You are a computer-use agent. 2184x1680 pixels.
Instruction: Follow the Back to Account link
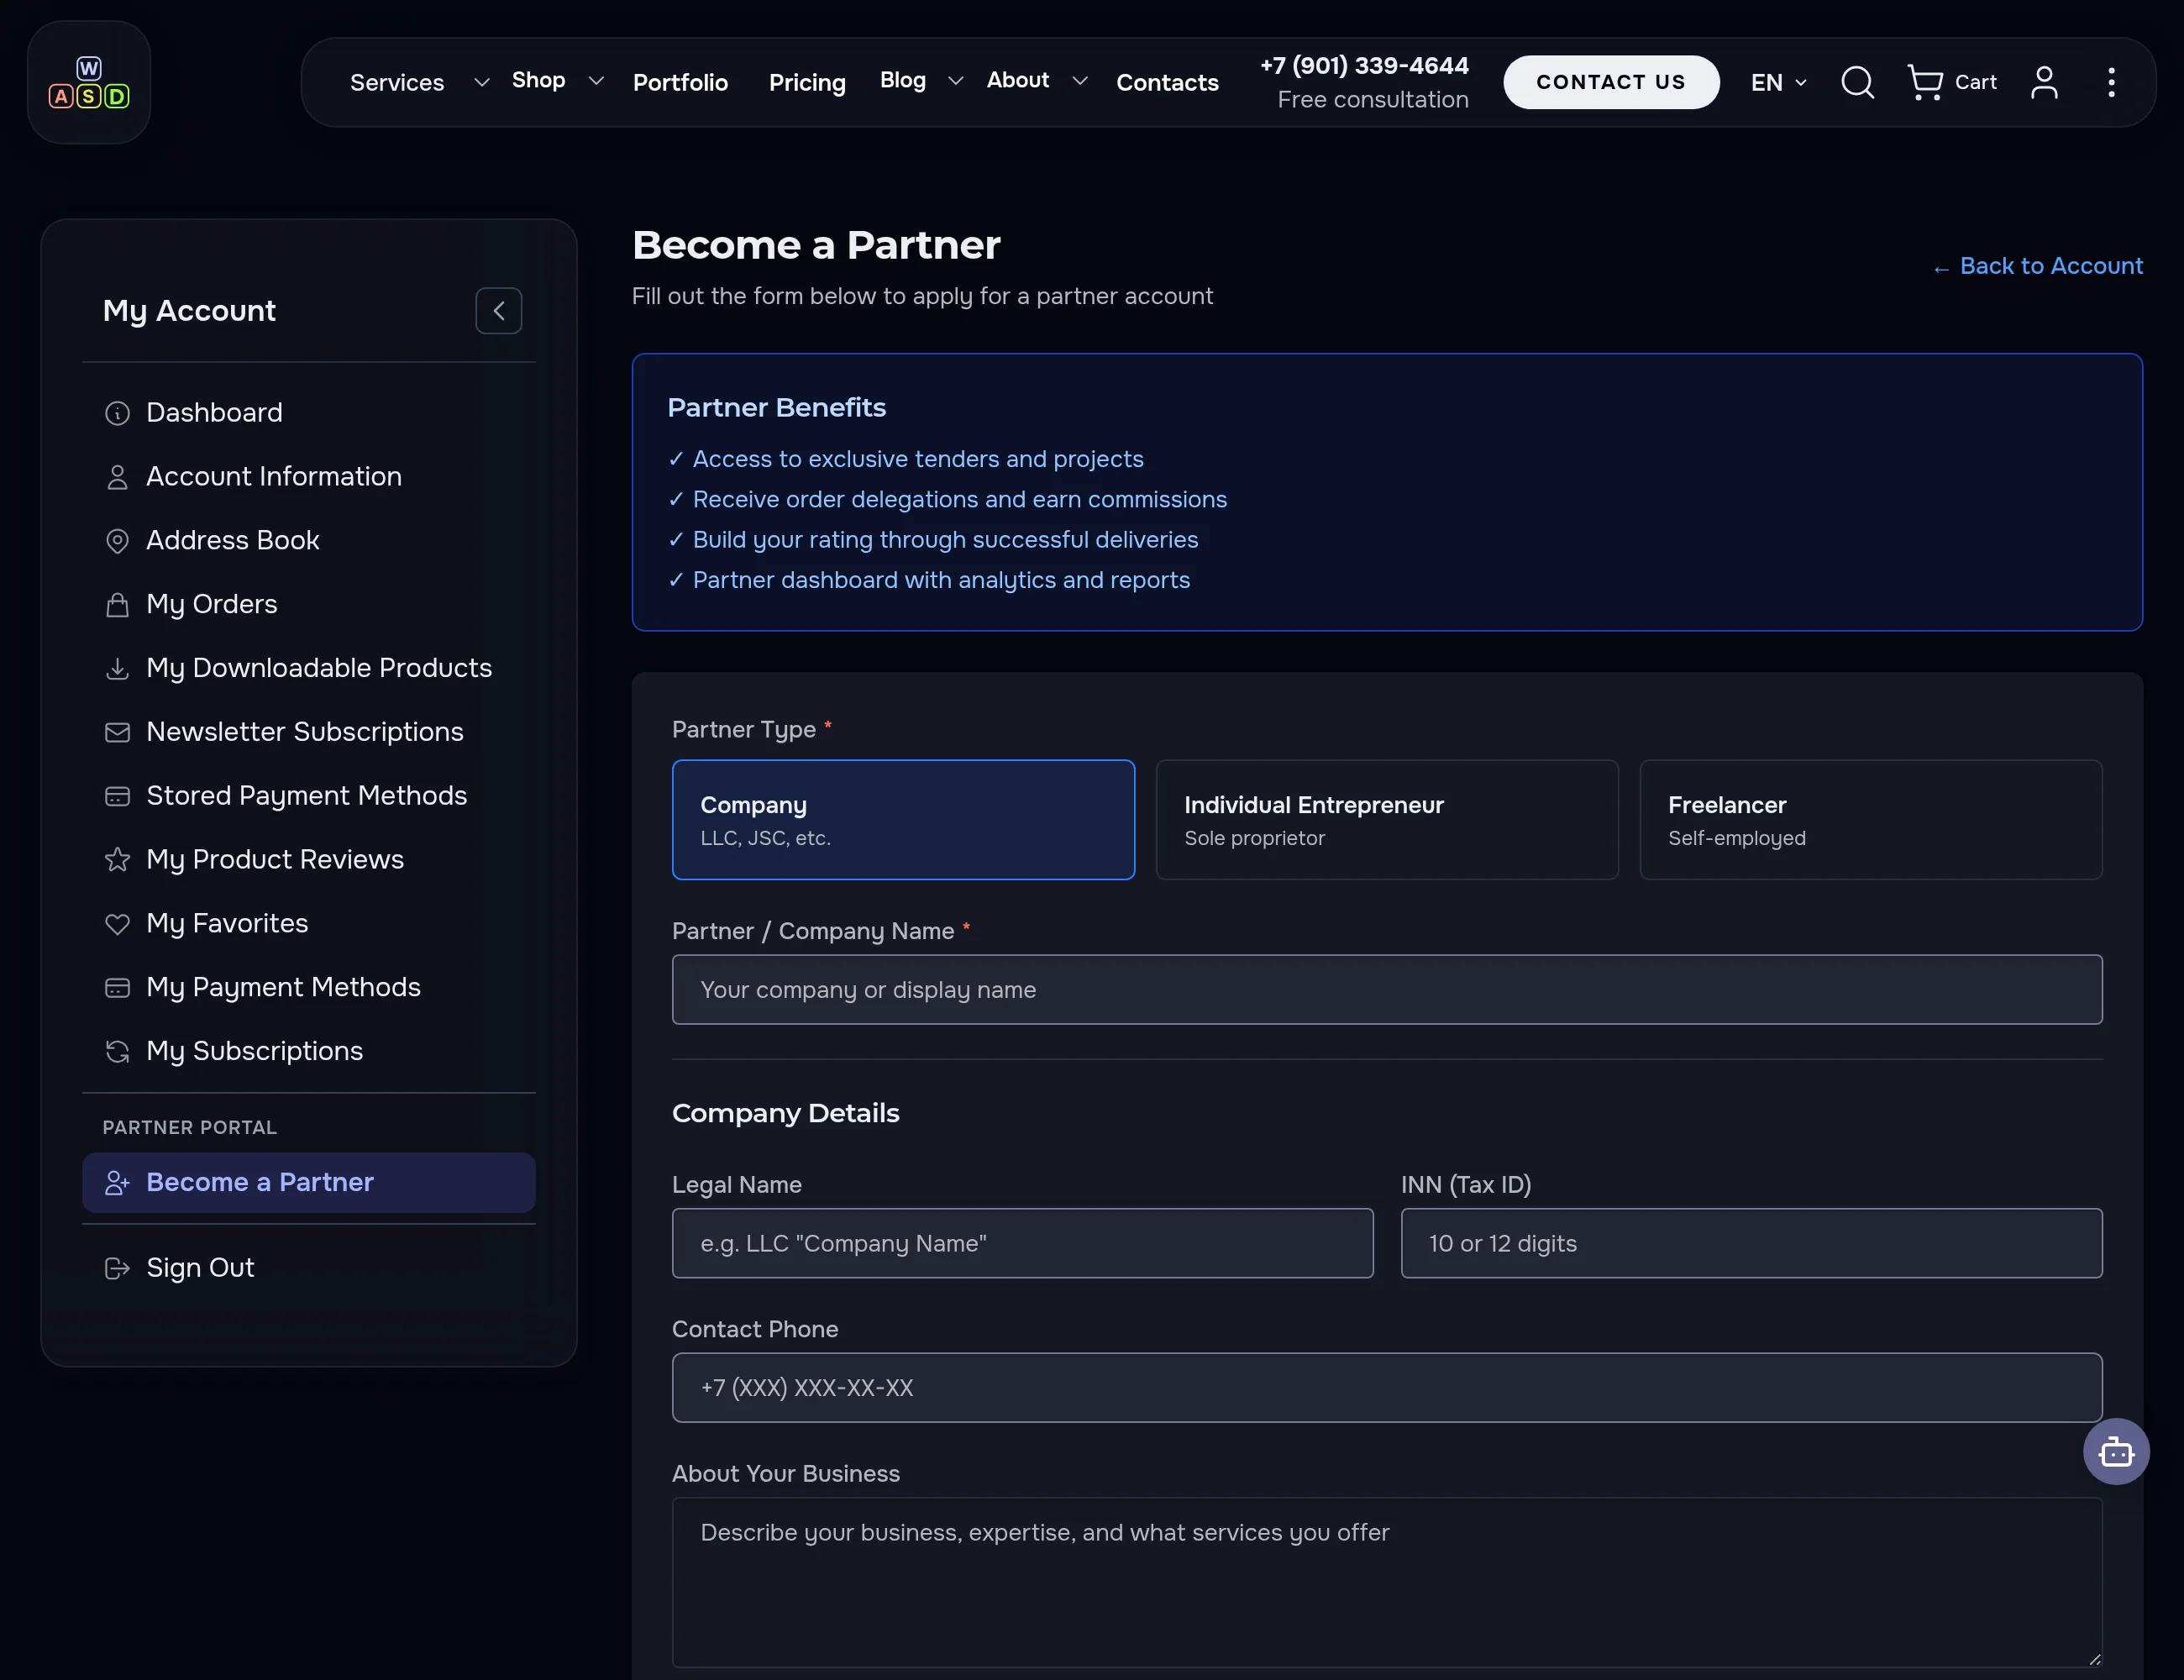pos(2037,266)
